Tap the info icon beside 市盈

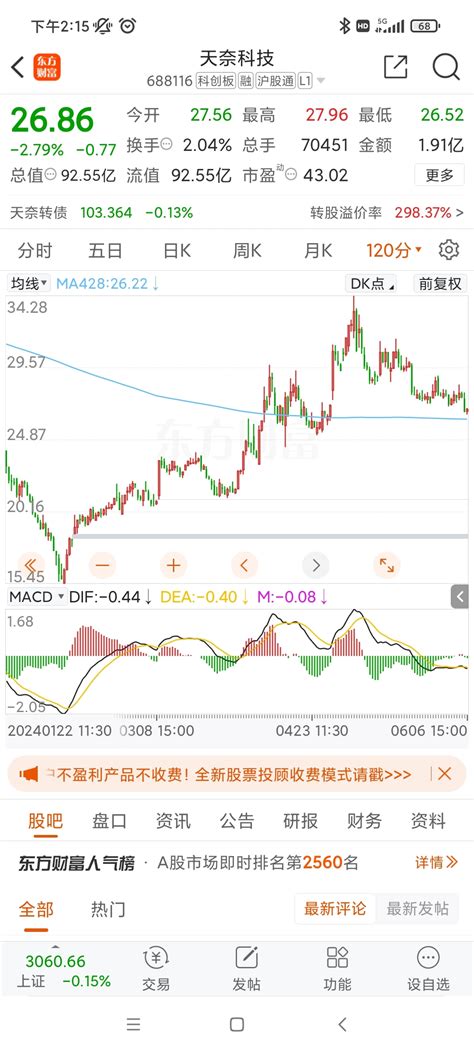coord(291,175)
